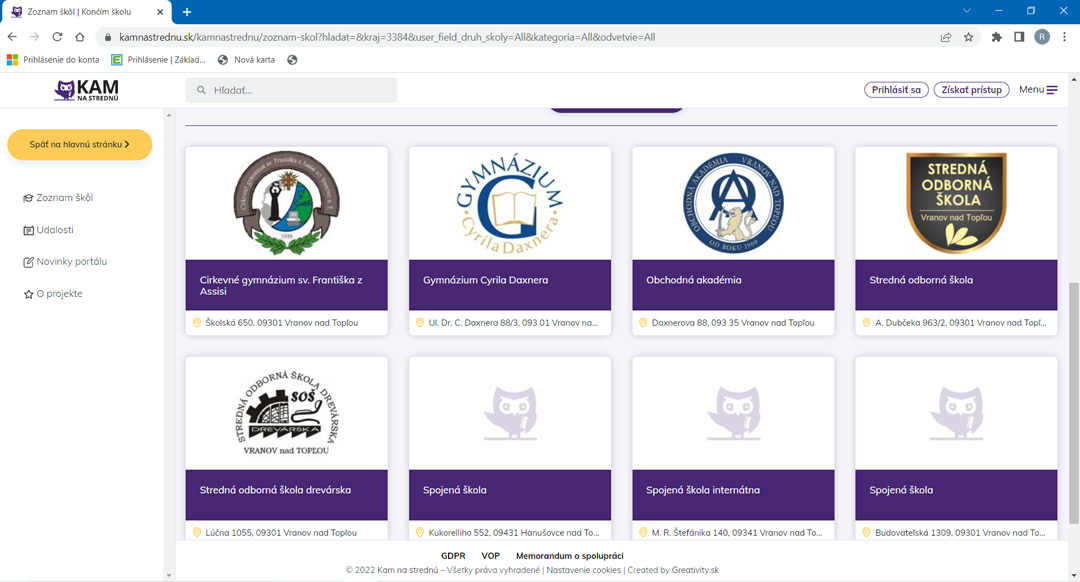Image resolution: width=1080 pixels, height=582 pixels.
Task: Open the Gymnázium Cyrila Daxnera school card
Action: coord(510,240)
